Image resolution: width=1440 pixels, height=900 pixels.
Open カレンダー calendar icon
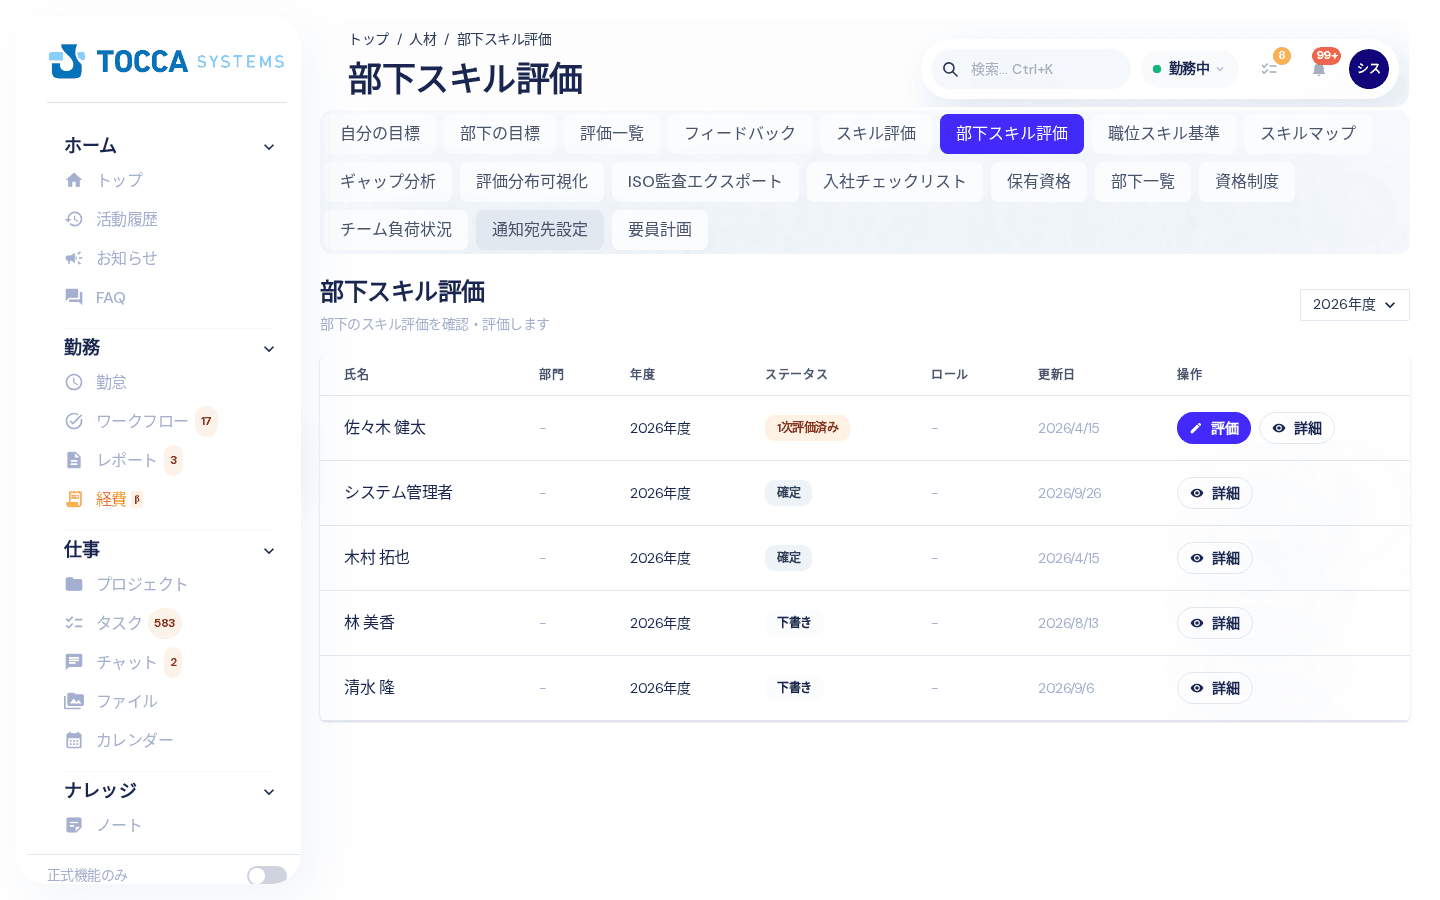point(74,740)
